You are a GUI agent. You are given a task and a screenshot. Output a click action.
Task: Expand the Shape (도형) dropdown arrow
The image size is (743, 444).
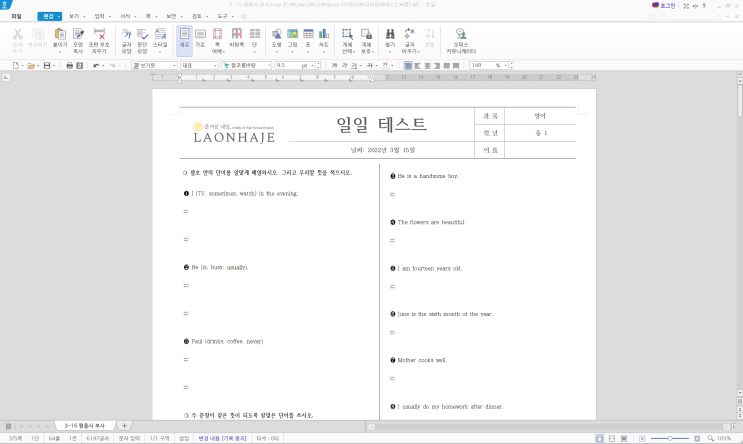(277, 51)
